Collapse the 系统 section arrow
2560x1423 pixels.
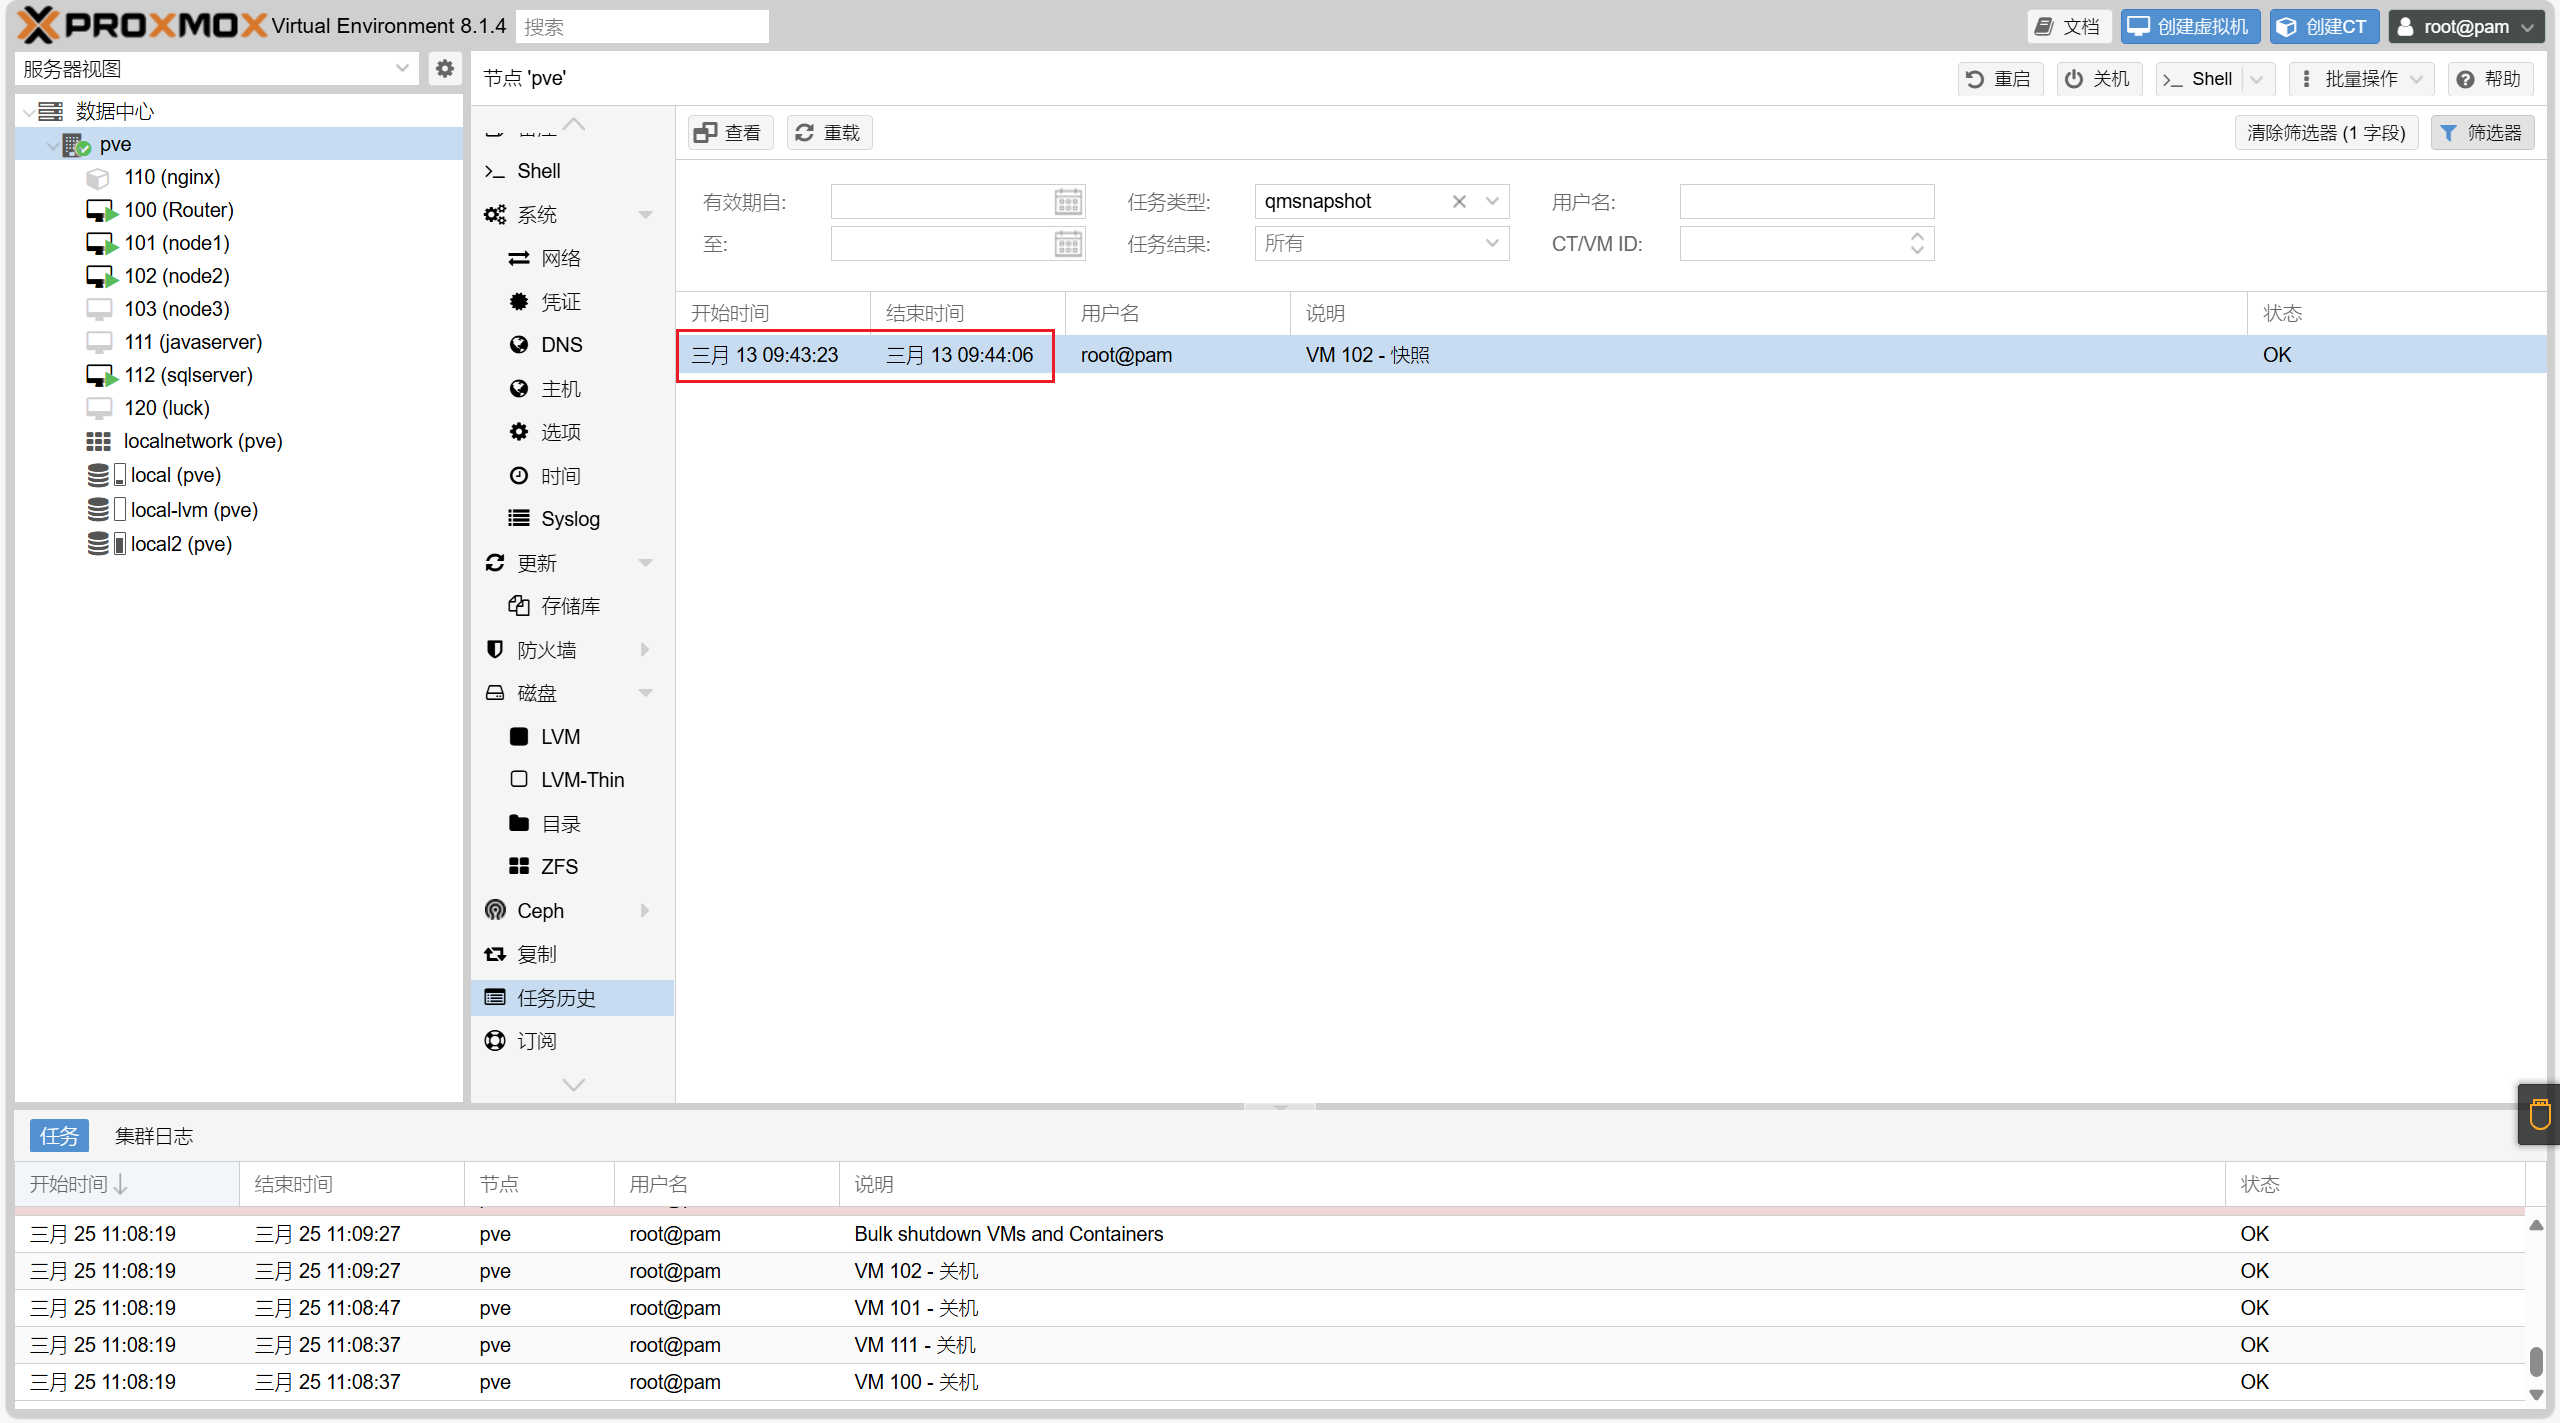[645, 215]
